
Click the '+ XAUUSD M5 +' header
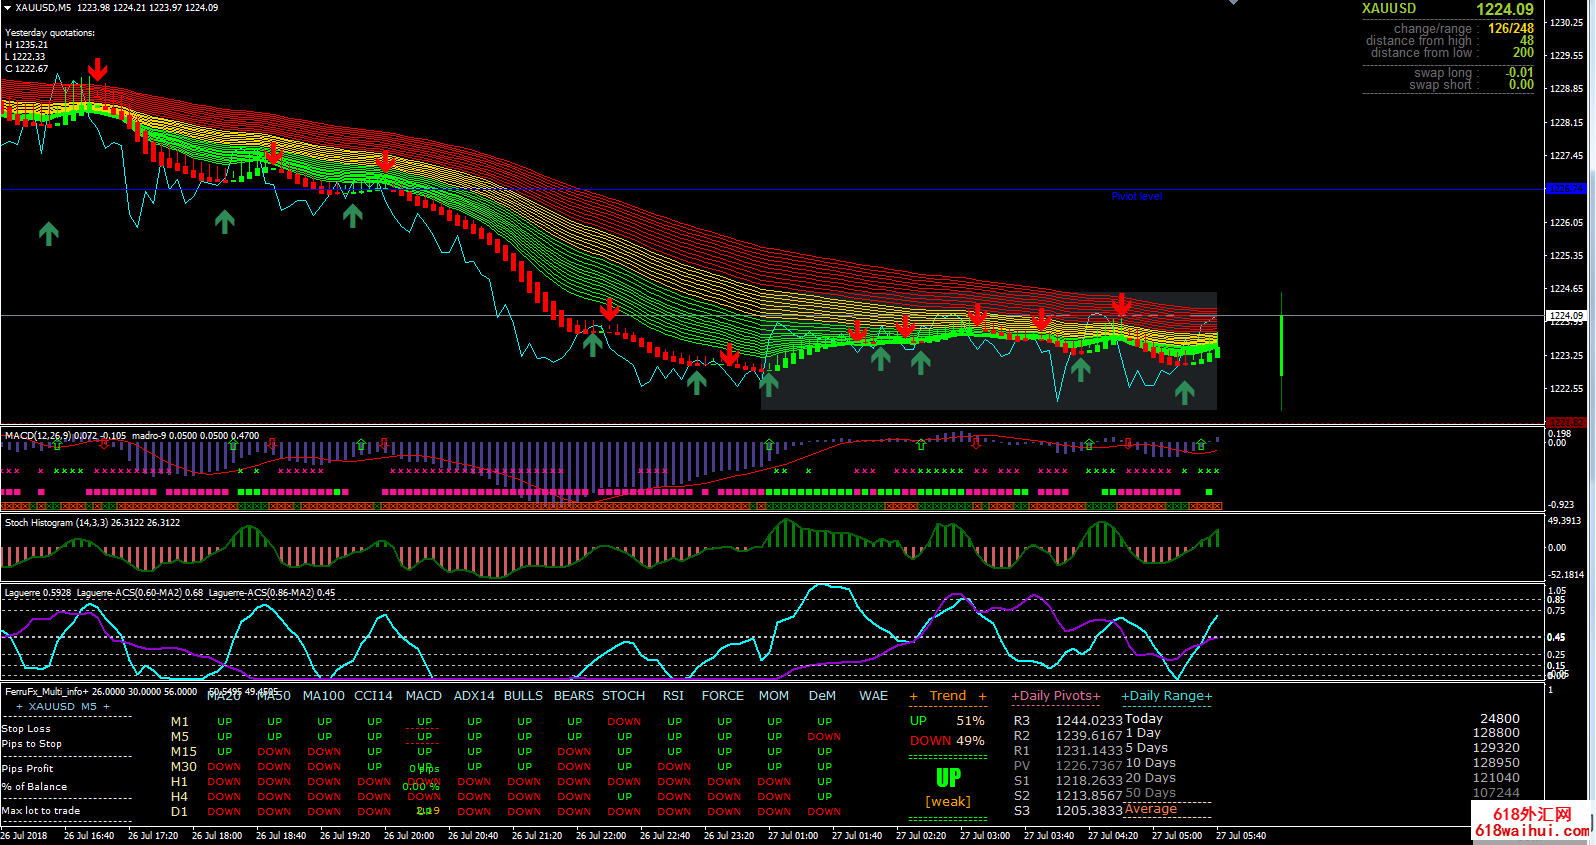coord(62,707)
